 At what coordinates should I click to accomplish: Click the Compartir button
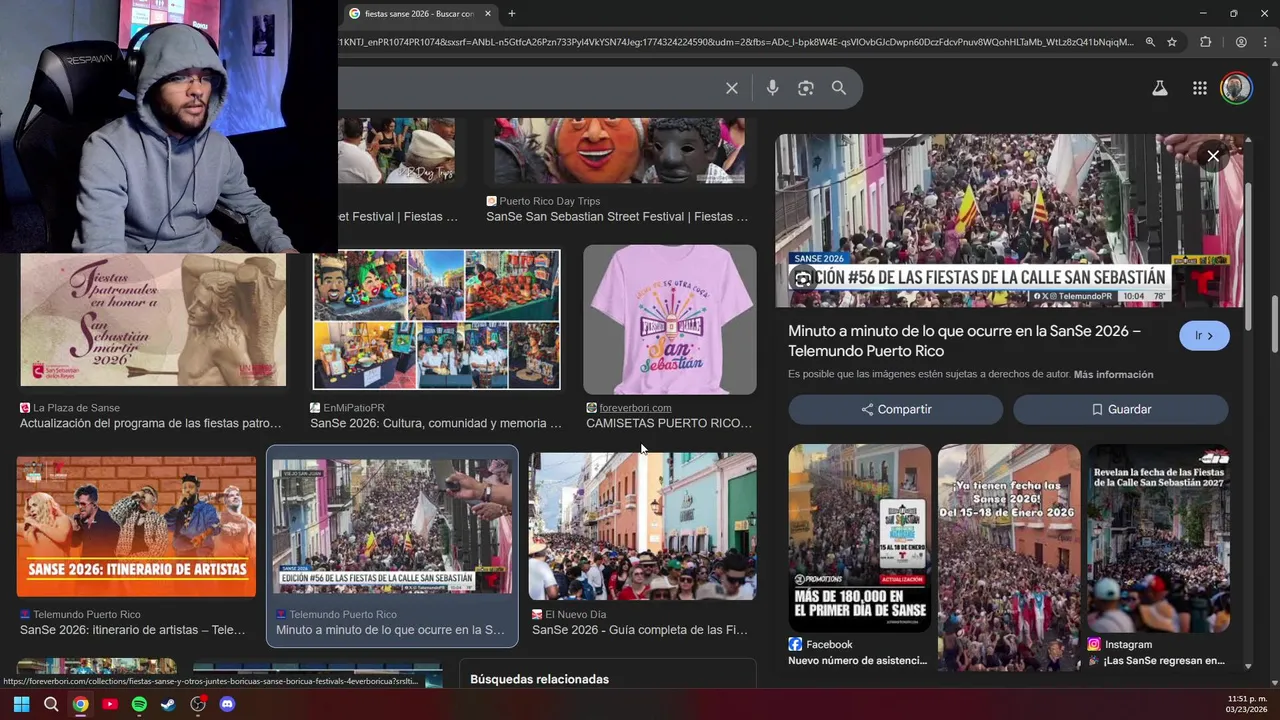(x=895, y=409)
